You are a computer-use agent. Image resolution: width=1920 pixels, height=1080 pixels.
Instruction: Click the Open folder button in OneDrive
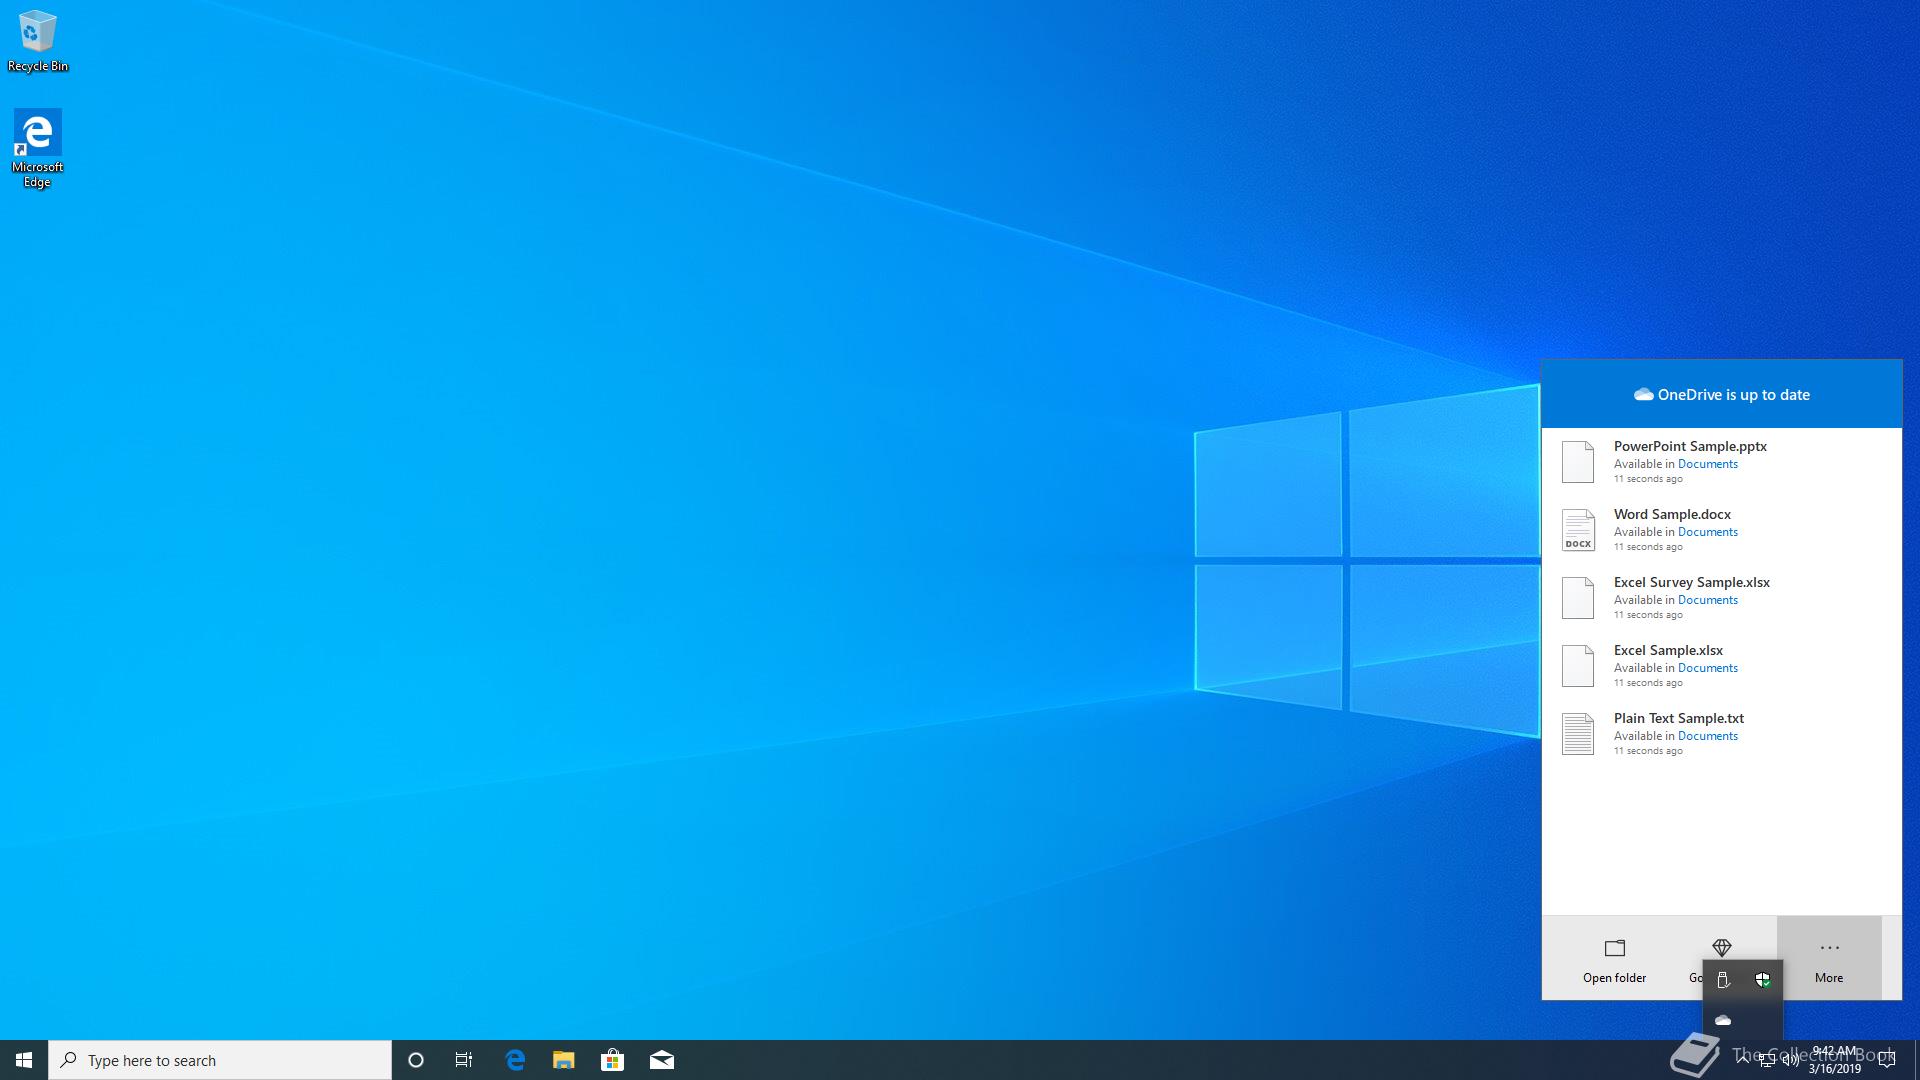[1614, 960]
